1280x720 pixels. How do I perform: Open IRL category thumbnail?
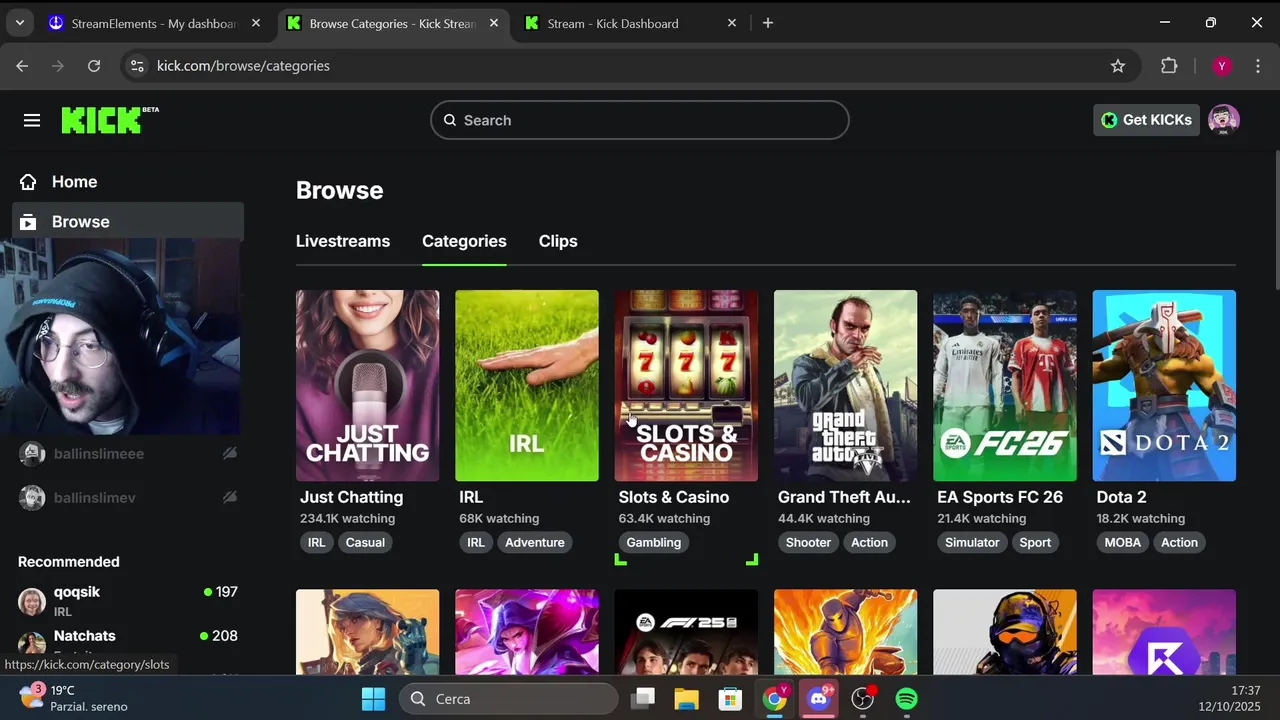(527, 386)
